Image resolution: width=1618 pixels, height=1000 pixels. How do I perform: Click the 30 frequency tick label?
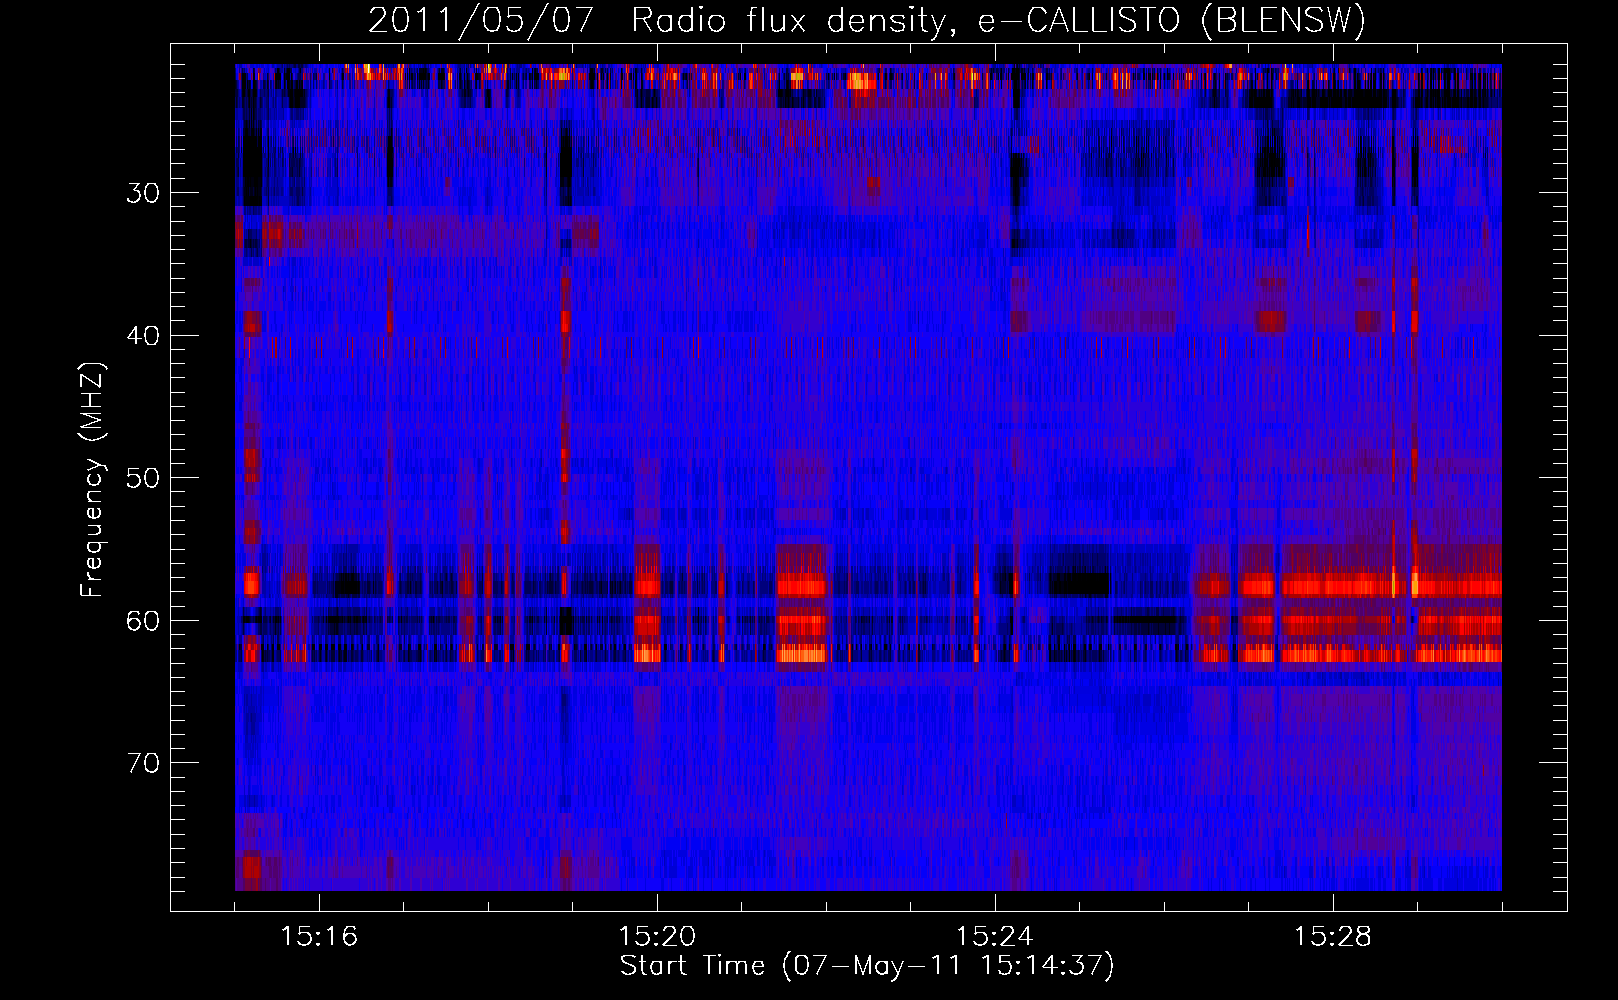tap(143, 193)
